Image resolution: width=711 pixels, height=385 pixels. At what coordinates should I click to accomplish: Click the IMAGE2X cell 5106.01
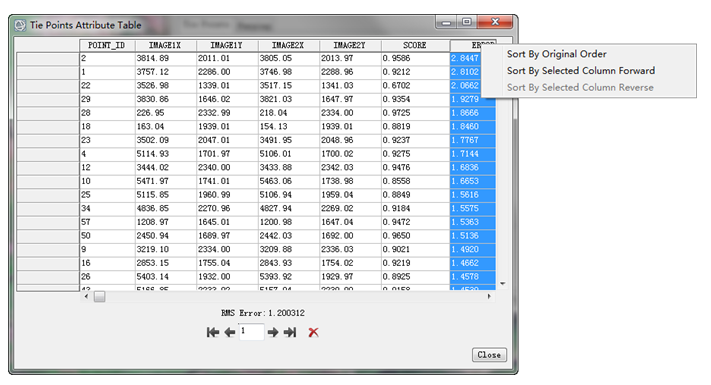pos(288,154)
